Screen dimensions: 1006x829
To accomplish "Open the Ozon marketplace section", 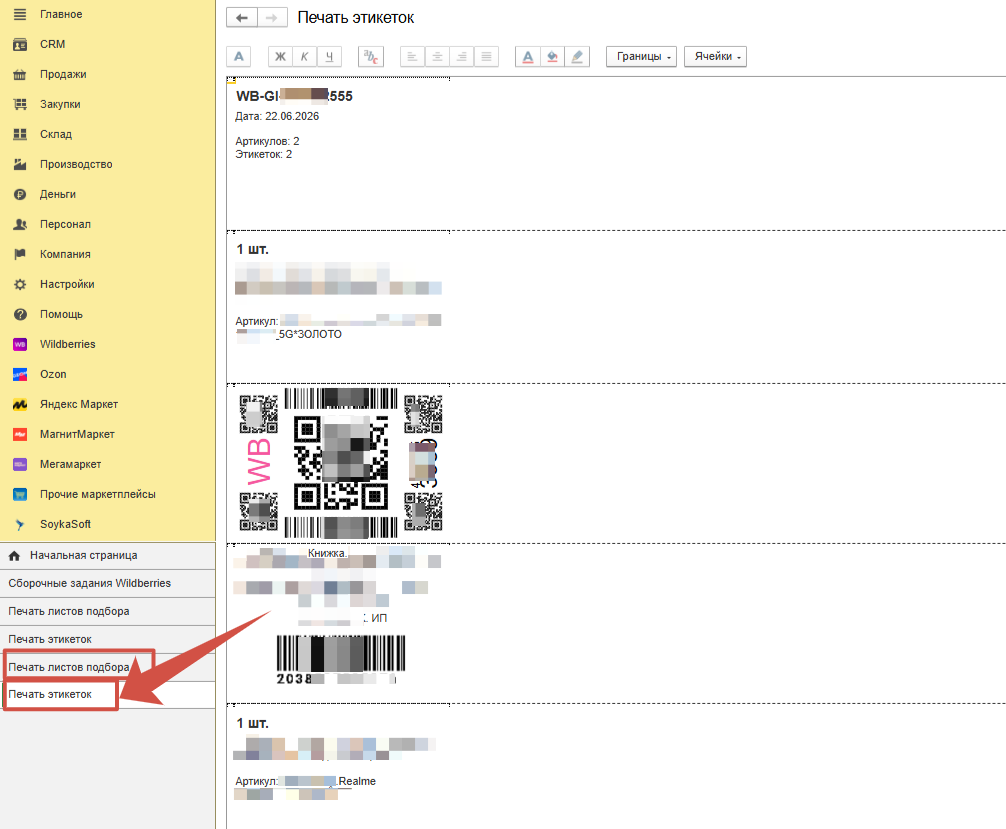I will tap(108, 374).
